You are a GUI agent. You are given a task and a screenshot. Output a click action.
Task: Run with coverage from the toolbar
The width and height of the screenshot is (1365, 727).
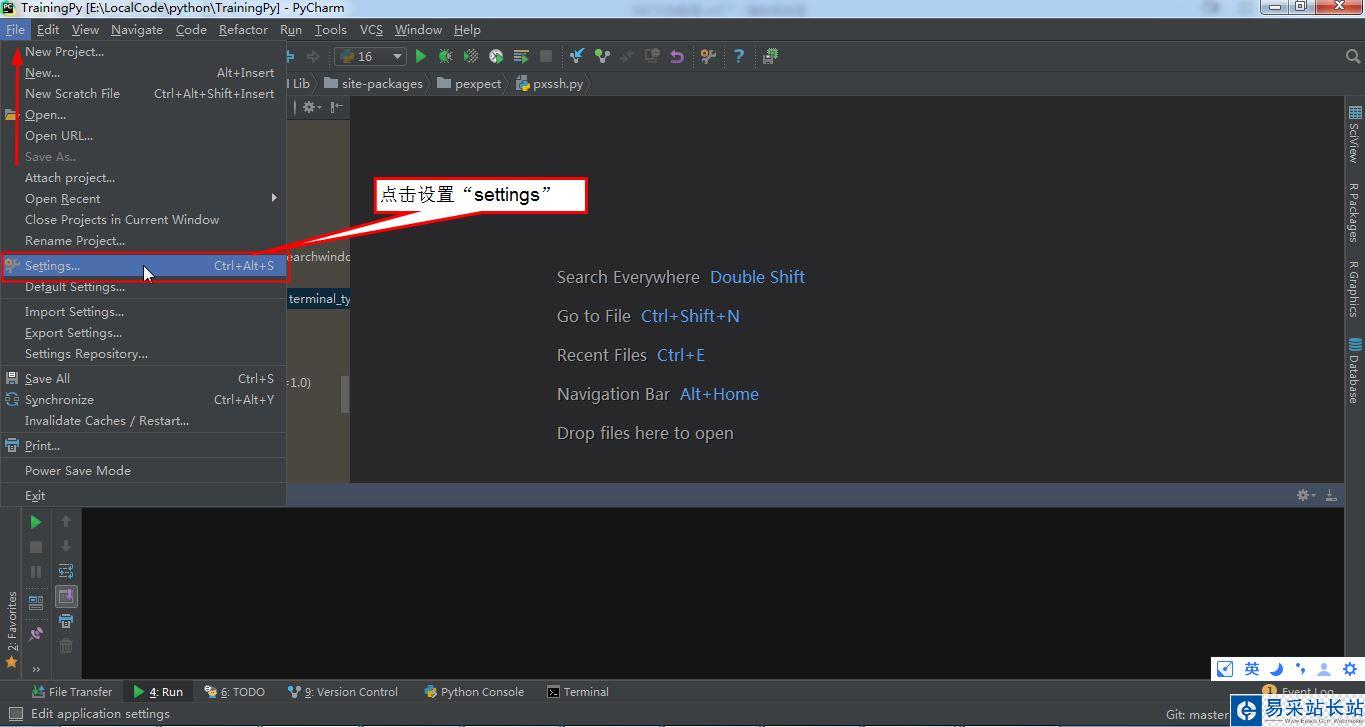click(x=471, y=56)
